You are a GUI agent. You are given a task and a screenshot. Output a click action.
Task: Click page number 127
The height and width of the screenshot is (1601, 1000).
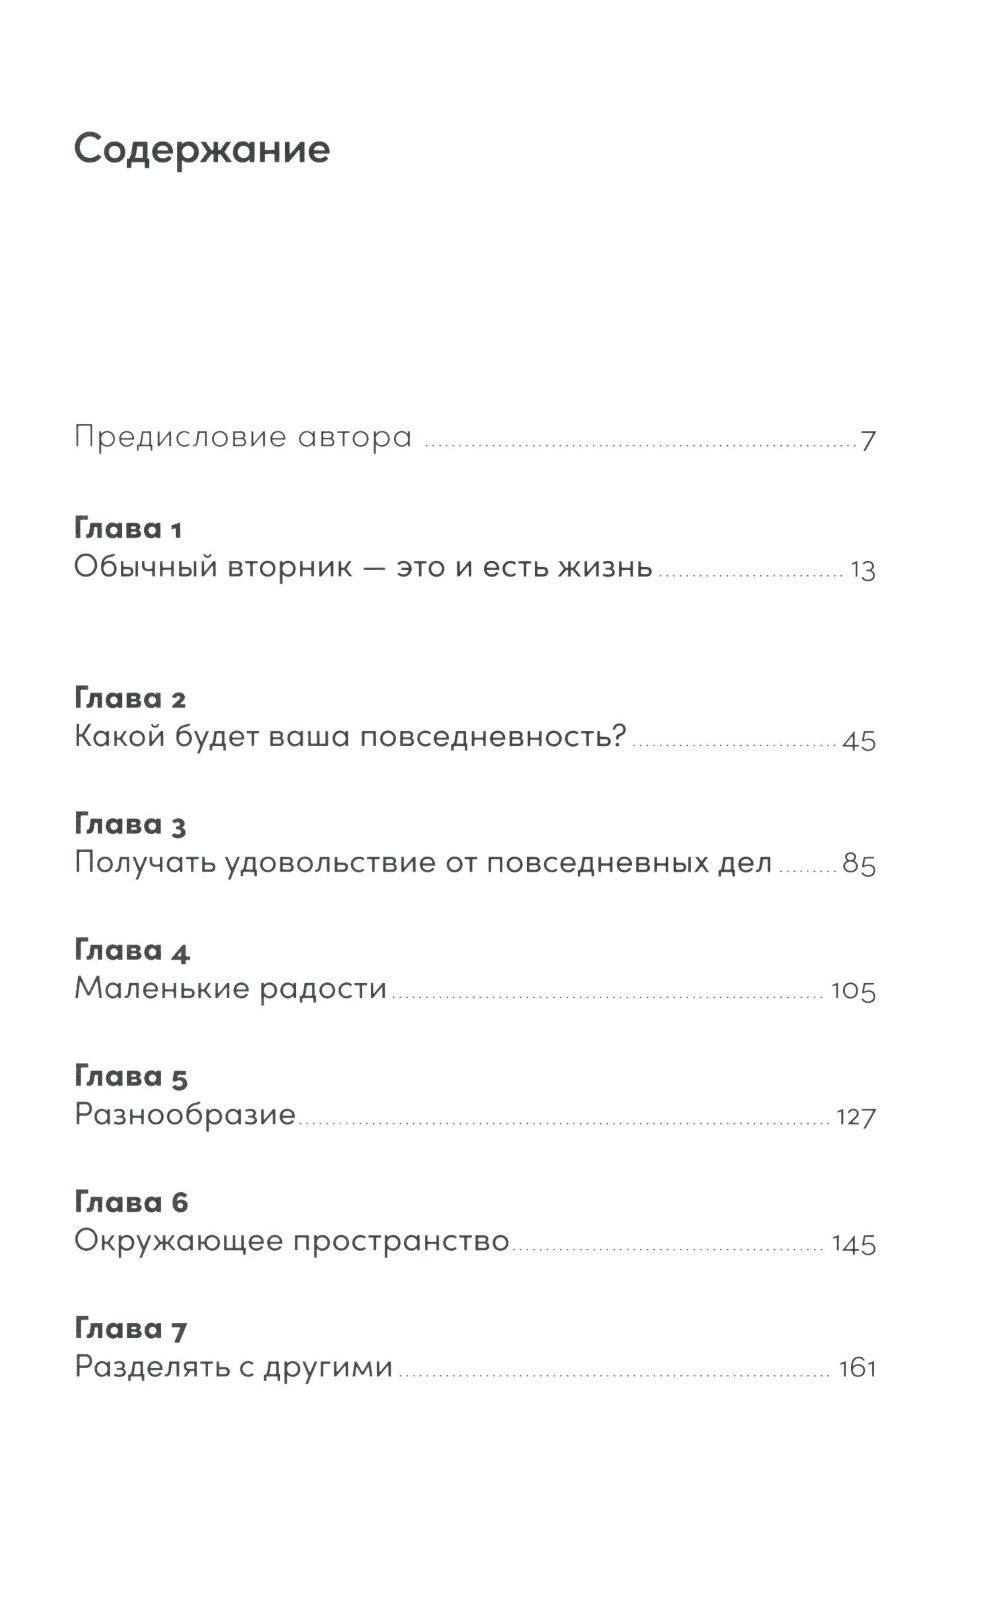coord(856,1117)
